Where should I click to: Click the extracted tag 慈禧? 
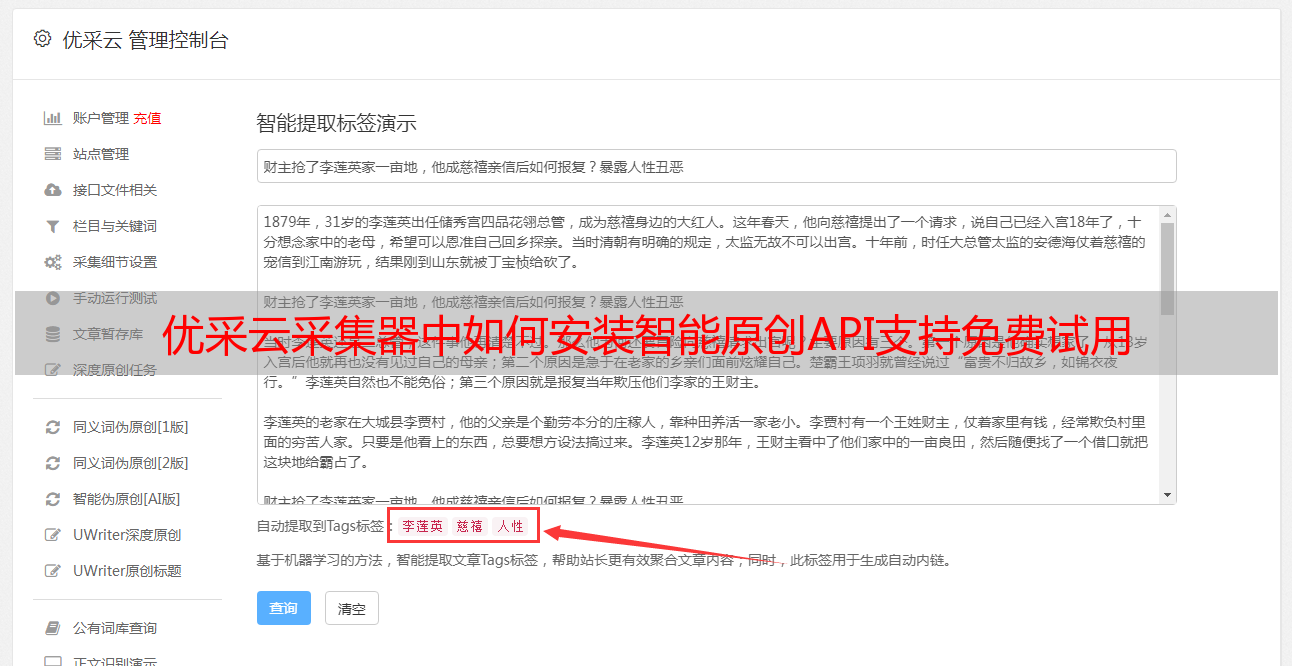click(x=470, y=526)
